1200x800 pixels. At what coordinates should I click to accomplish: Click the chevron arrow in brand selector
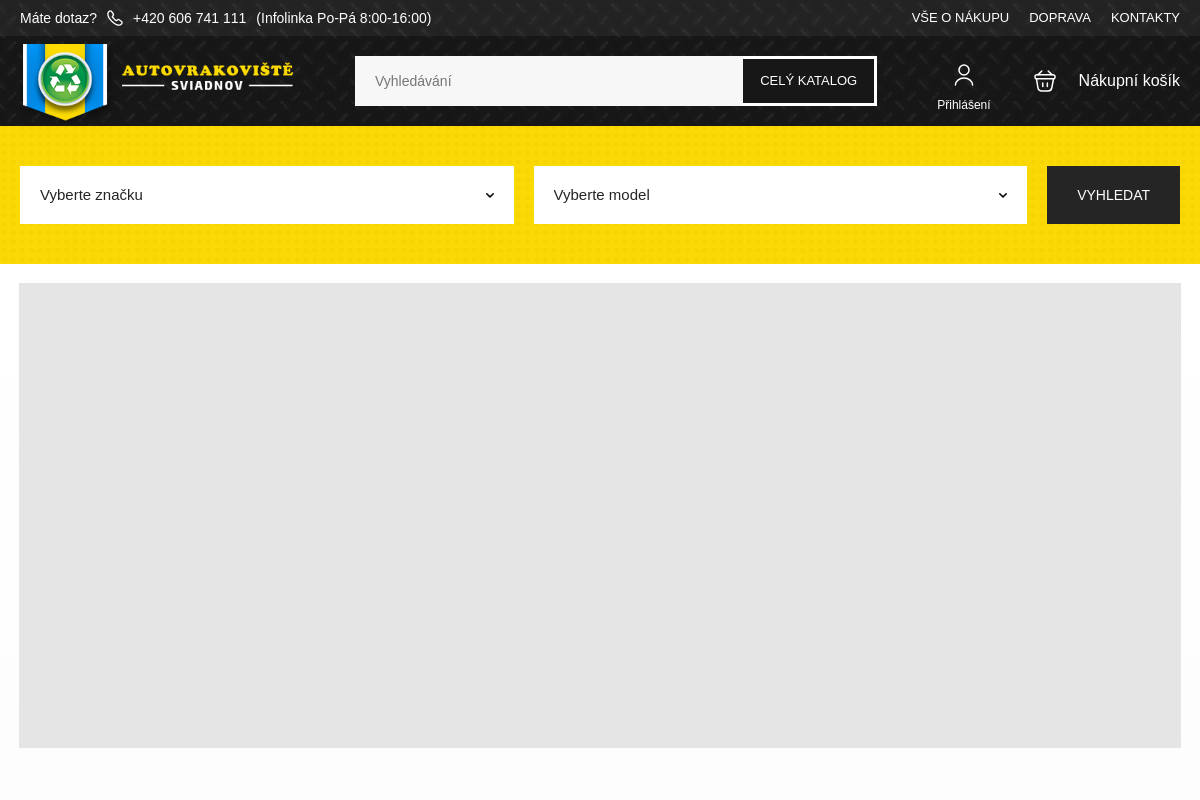[490, 195]
